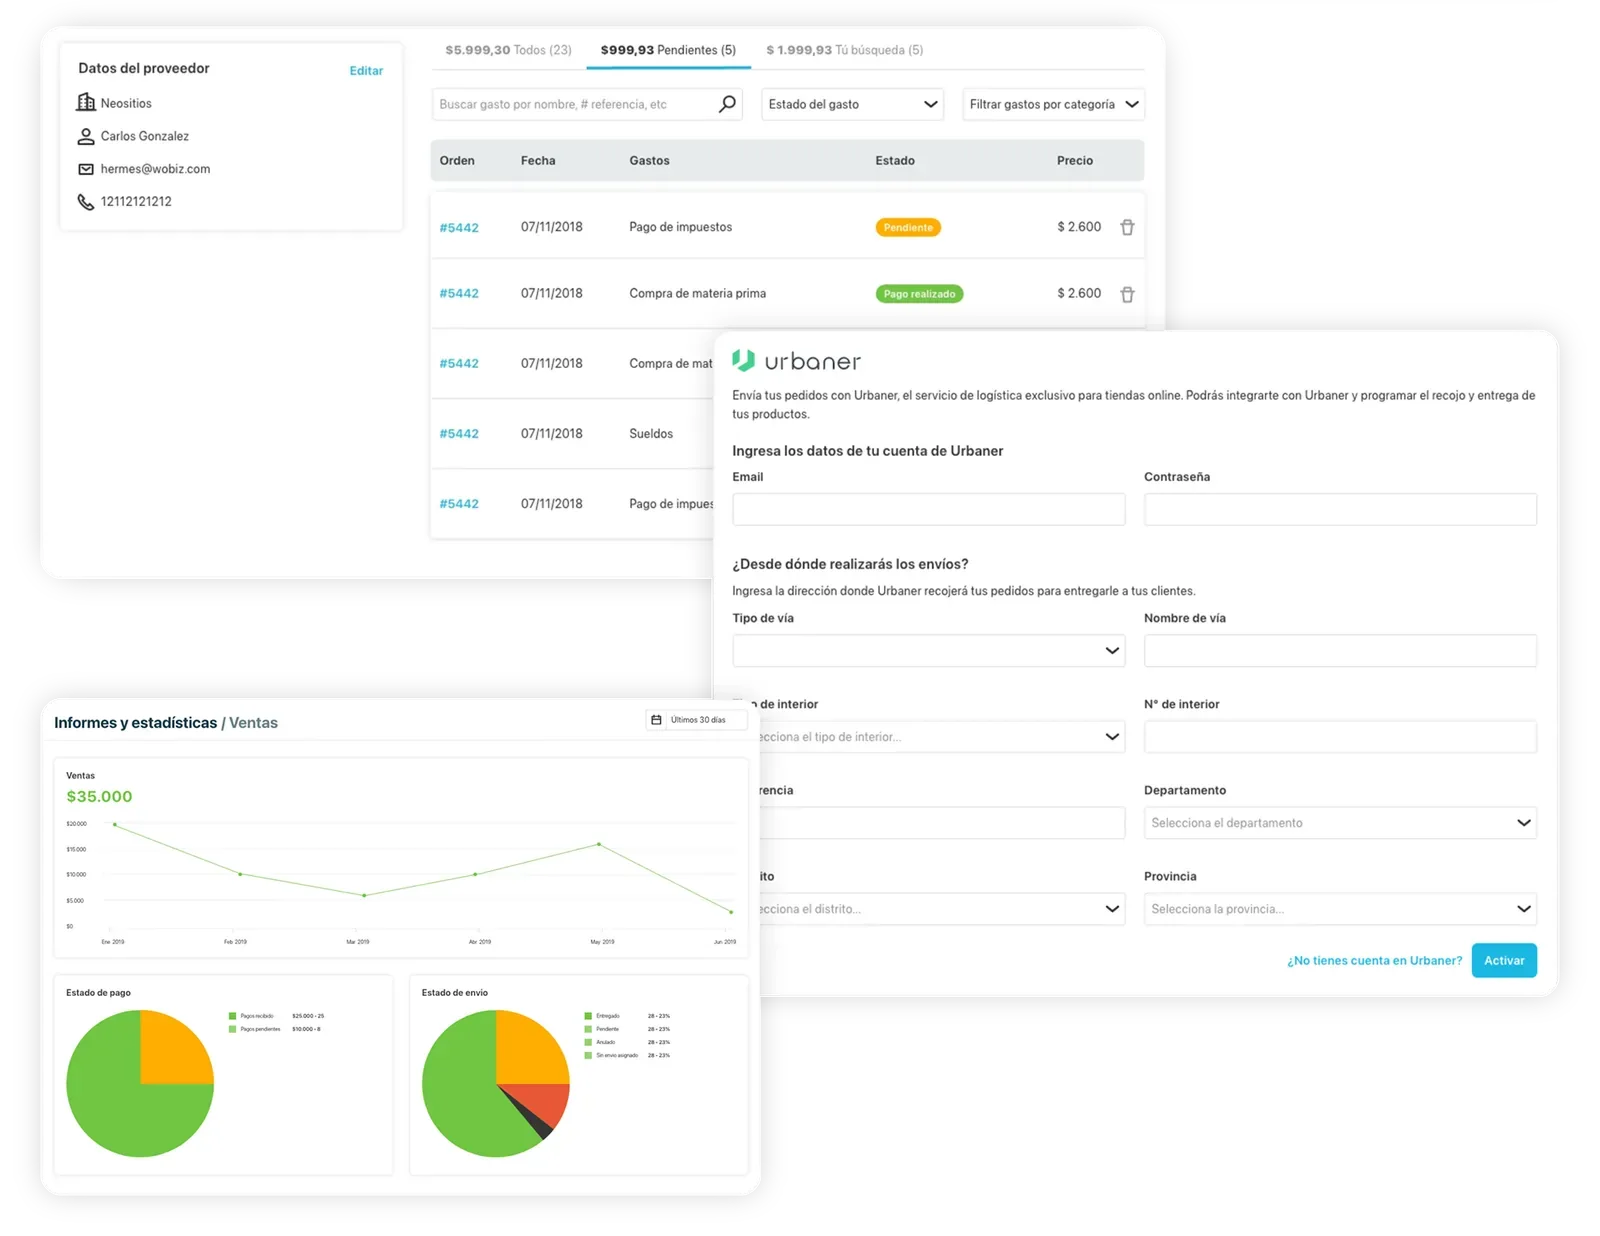Click the Entregado green legend swatch
The height and width of the screenshot is (1236, 1600).
pos(588,1016)
